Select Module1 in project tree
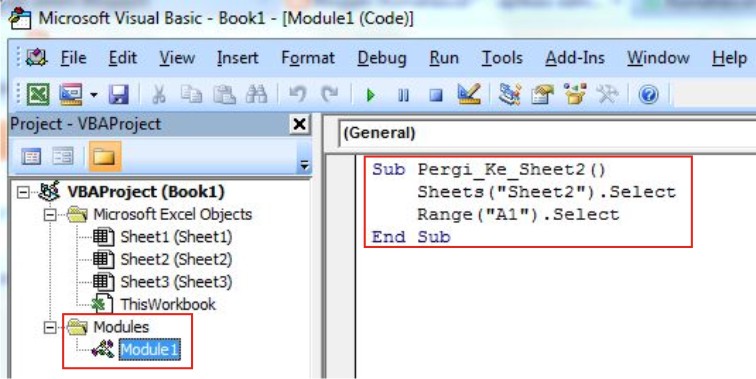This screenshot has width=756, height=379. point(149,350)
